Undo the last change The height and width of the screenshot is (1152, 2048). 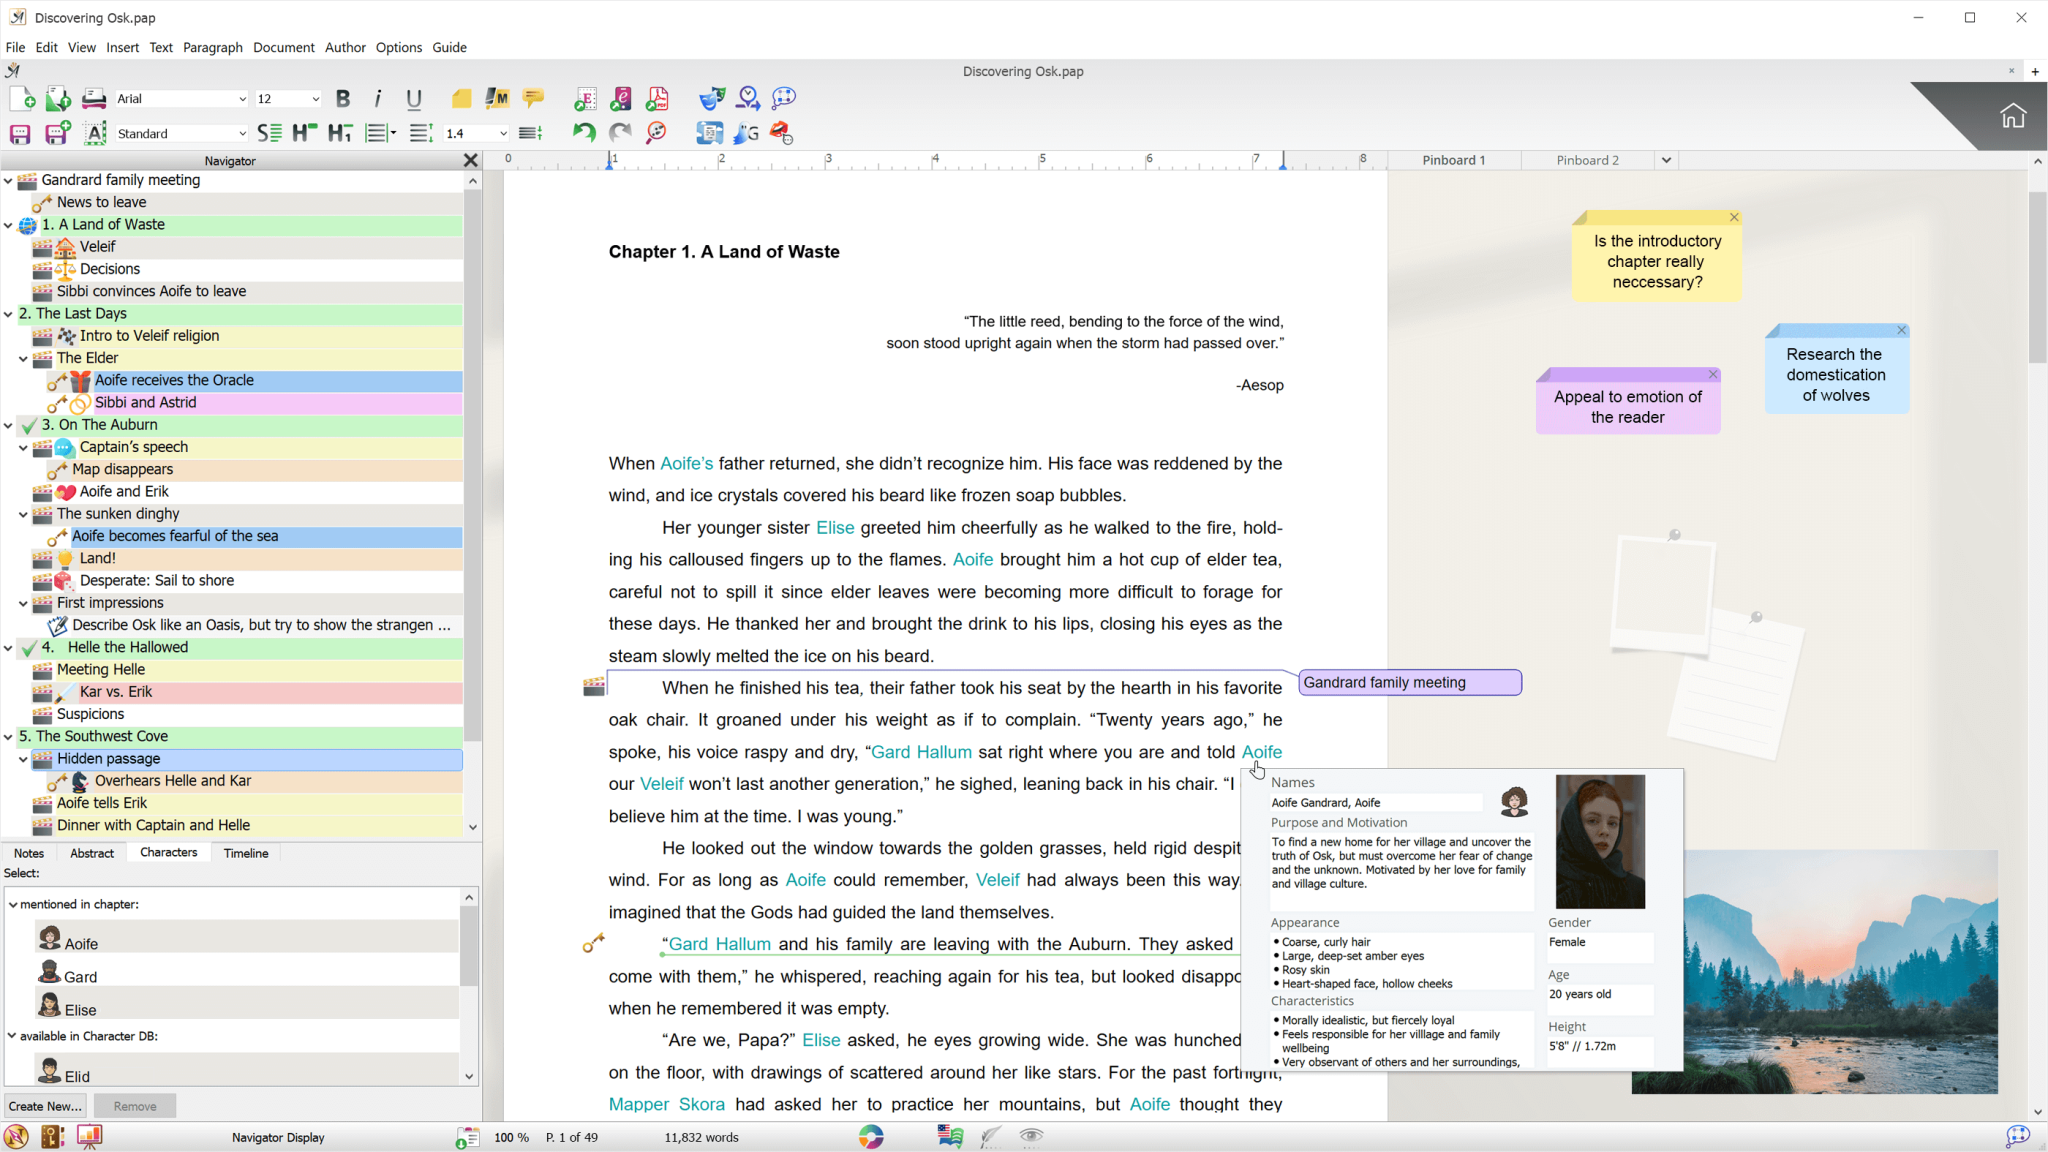(x=583, y=131)
